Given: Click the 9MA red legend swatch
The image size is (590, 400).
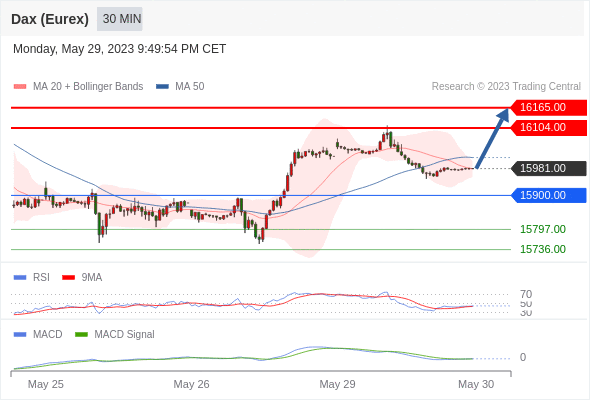Looking at the screenshot, I should (x=68, y=278).
